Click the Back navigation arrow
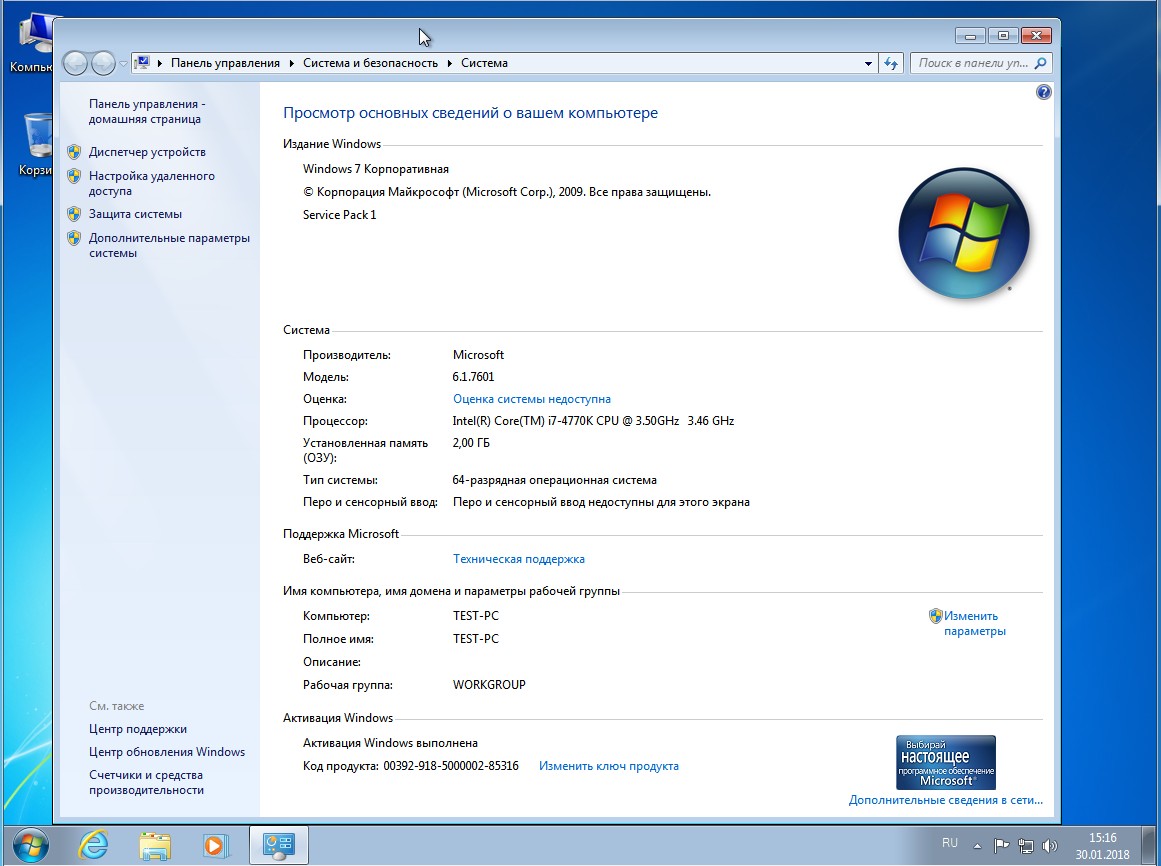 [76, 64]
